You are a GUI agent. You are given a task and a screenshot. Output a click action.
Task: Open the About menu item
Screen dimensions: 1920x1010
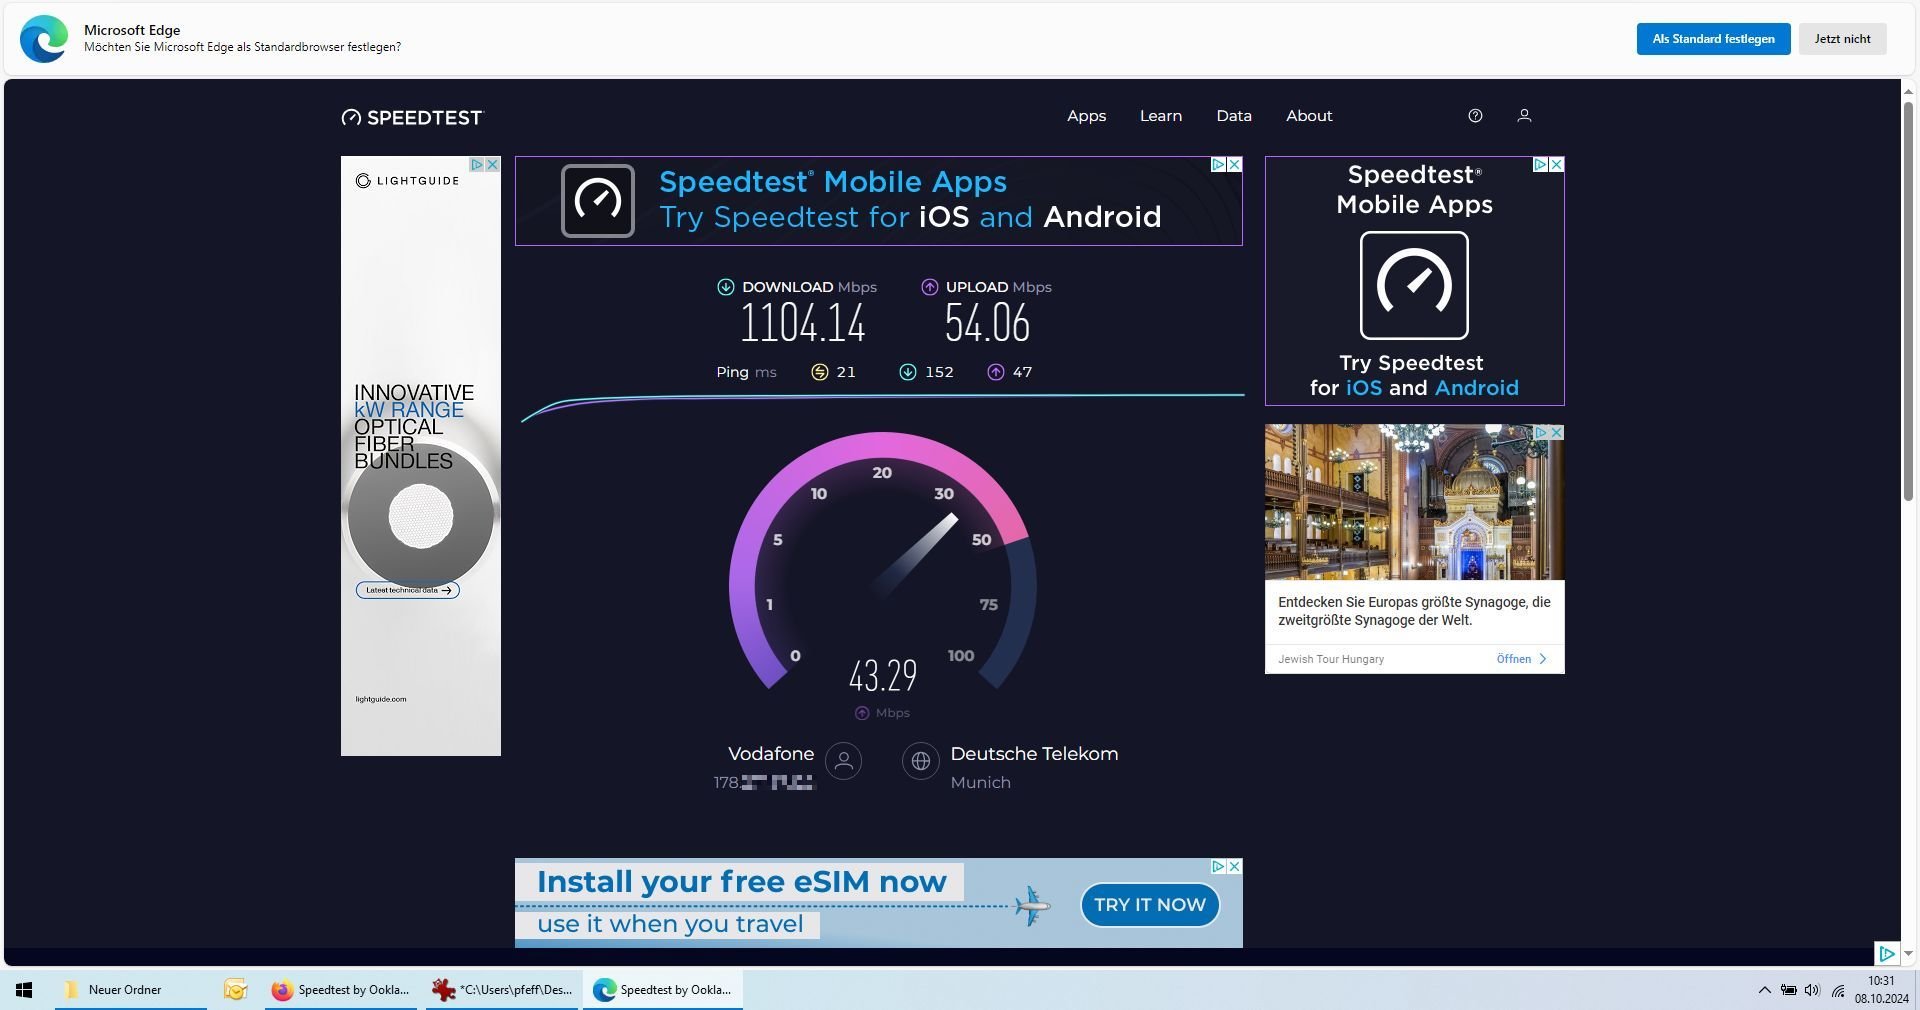coord(1308,116)
